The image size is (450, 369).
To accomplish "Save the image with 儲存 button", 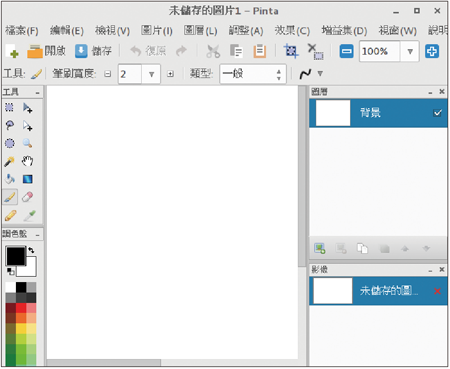I will pos(93,51).
